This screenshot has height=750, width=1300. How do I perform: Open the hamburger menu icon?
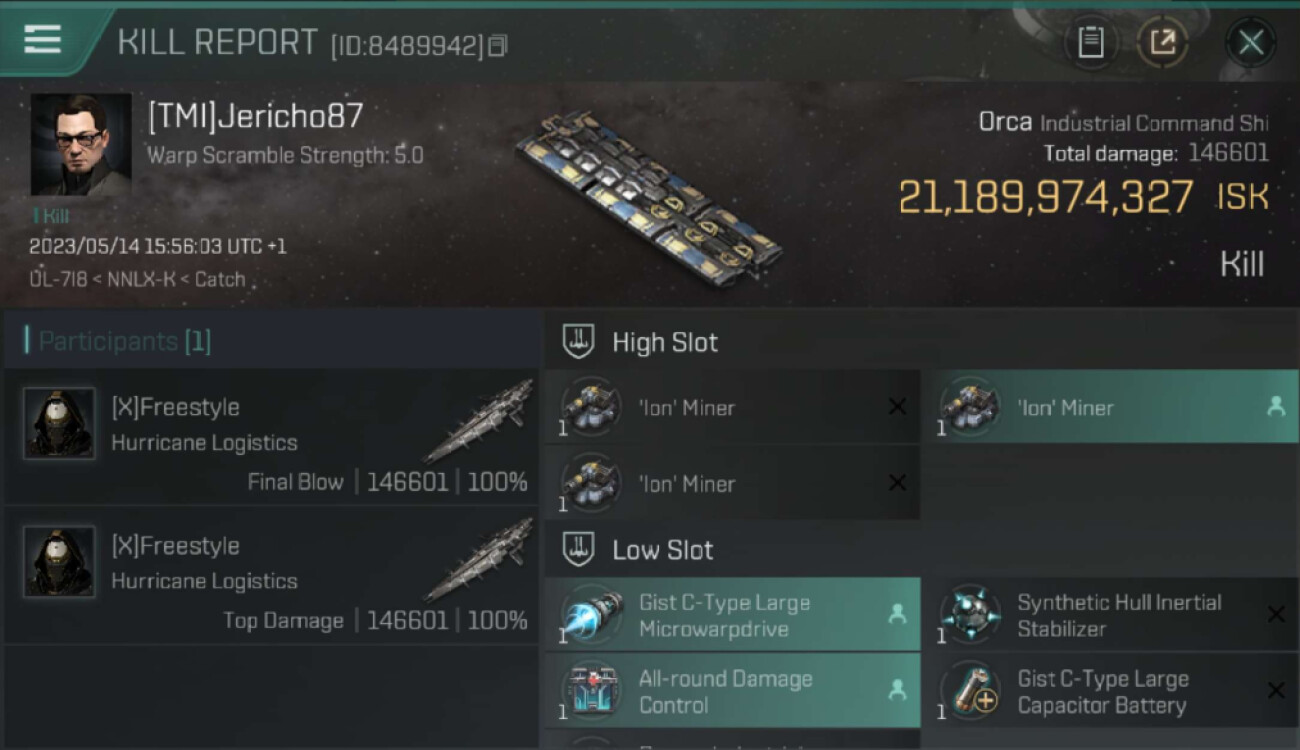(42, 40)
